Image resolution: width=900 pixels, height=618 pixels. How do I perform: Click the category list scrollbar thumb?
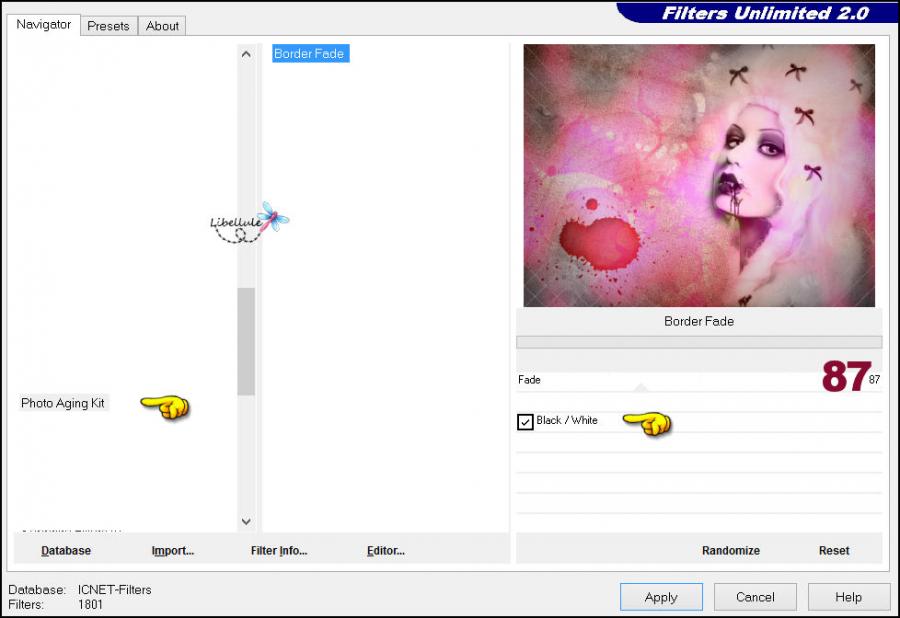[246, 341]
